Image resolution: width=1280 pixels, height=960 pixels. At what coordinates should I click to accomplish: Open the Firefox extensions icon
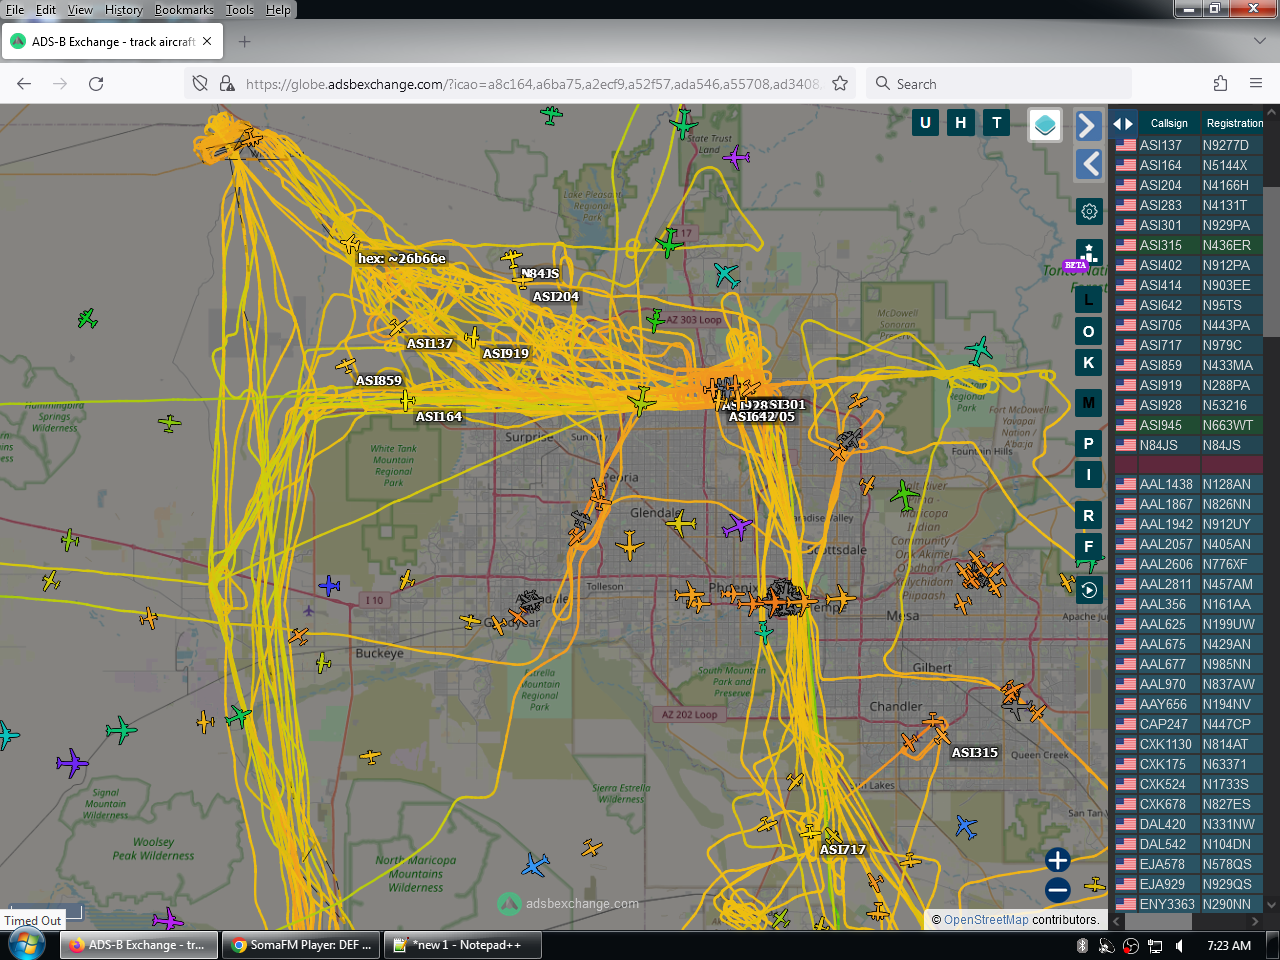click(x=1220, y=84)
